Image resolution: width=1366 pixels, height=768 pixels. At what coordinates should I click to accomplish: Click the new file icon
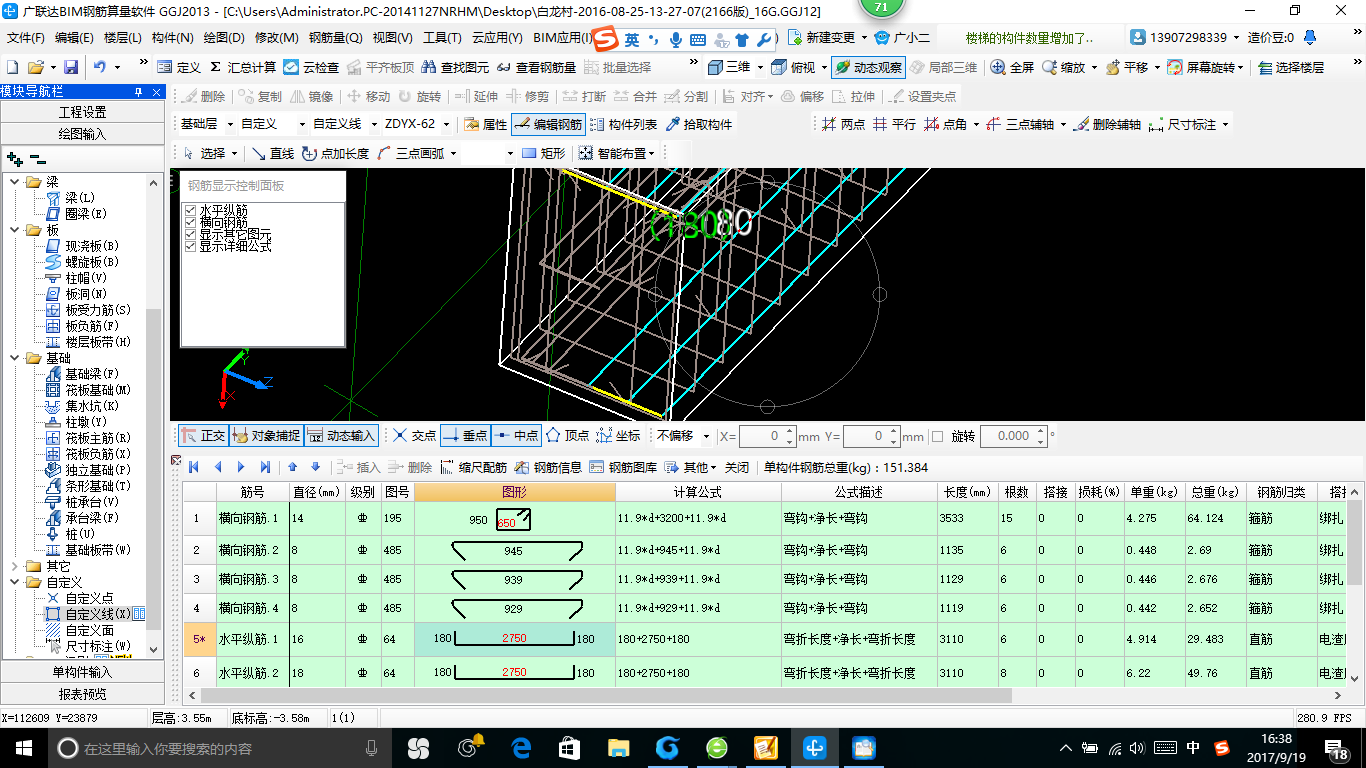(x=13, y=67)
